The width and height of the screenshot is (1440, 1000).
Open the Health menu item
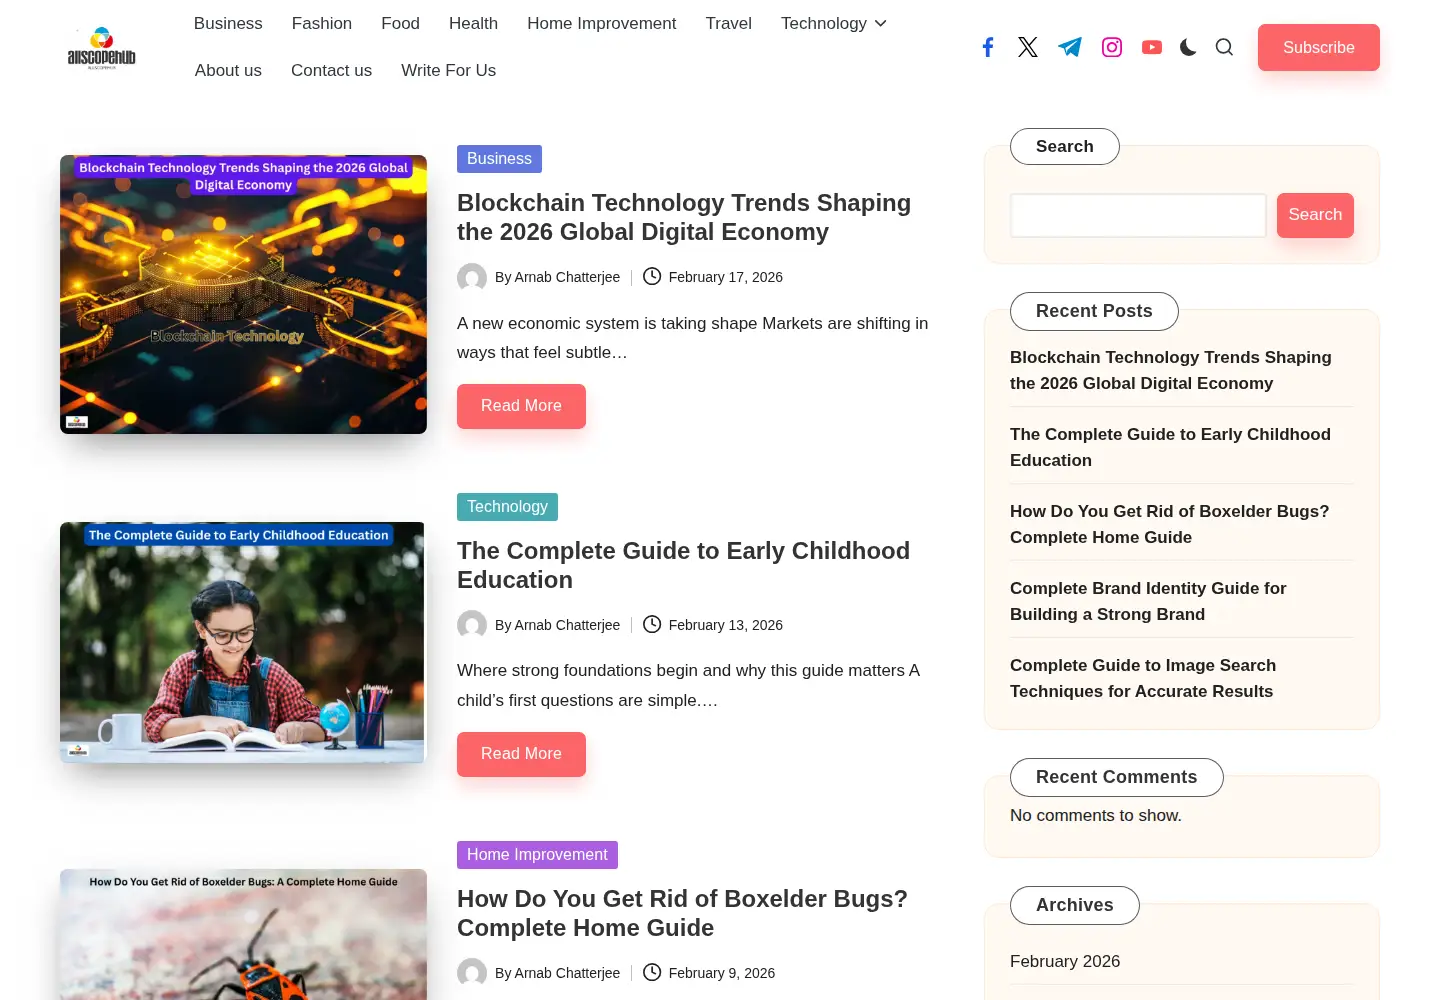(x=473, y=23)
